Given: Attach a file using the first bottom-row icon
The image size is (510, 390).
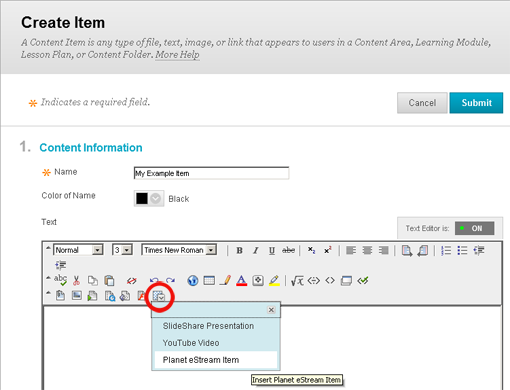Looking at the screenshot, I should (60, 296).
